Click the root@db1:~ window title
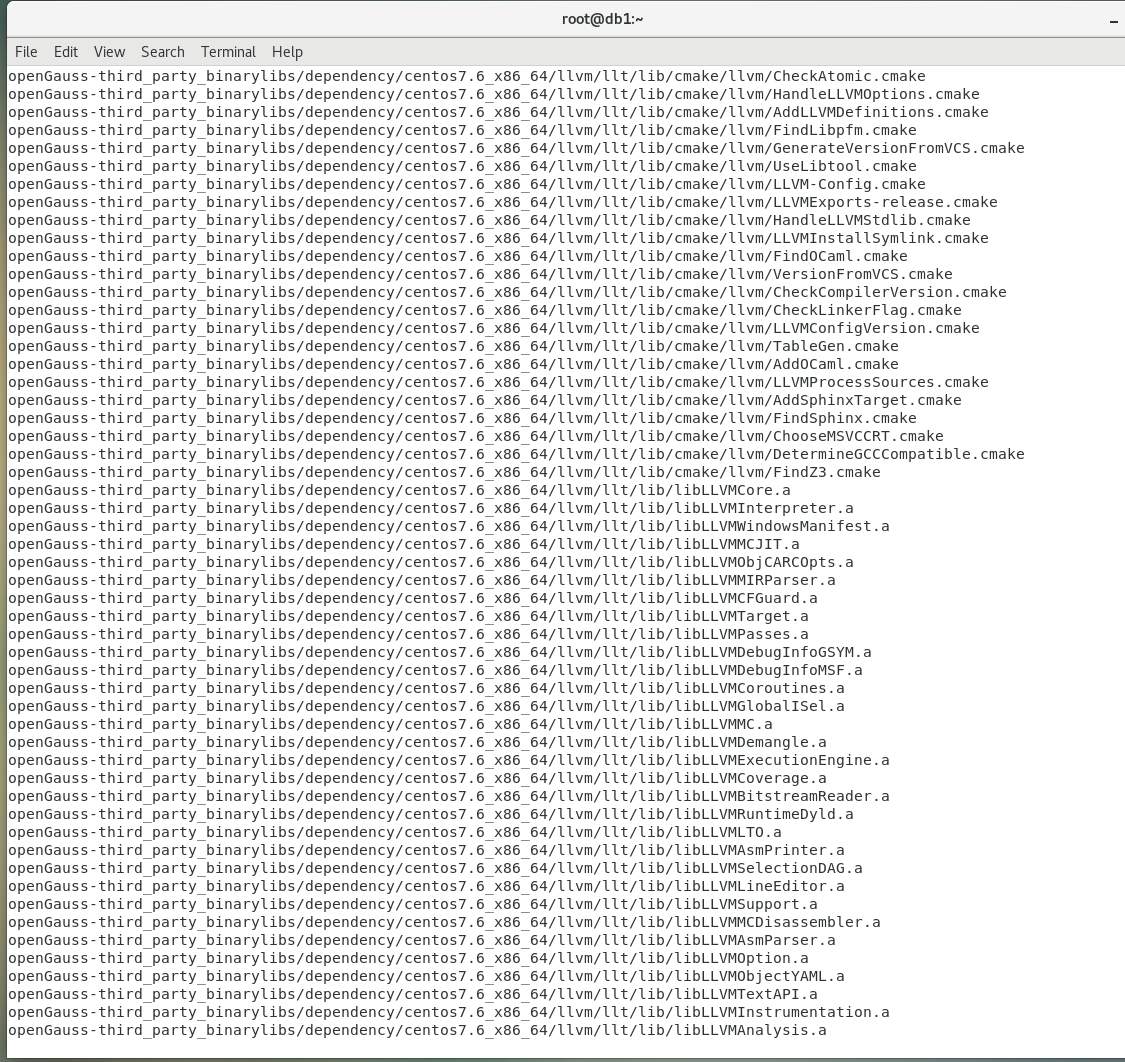This screenshot has width=1125, height=1062. [602, 19]
